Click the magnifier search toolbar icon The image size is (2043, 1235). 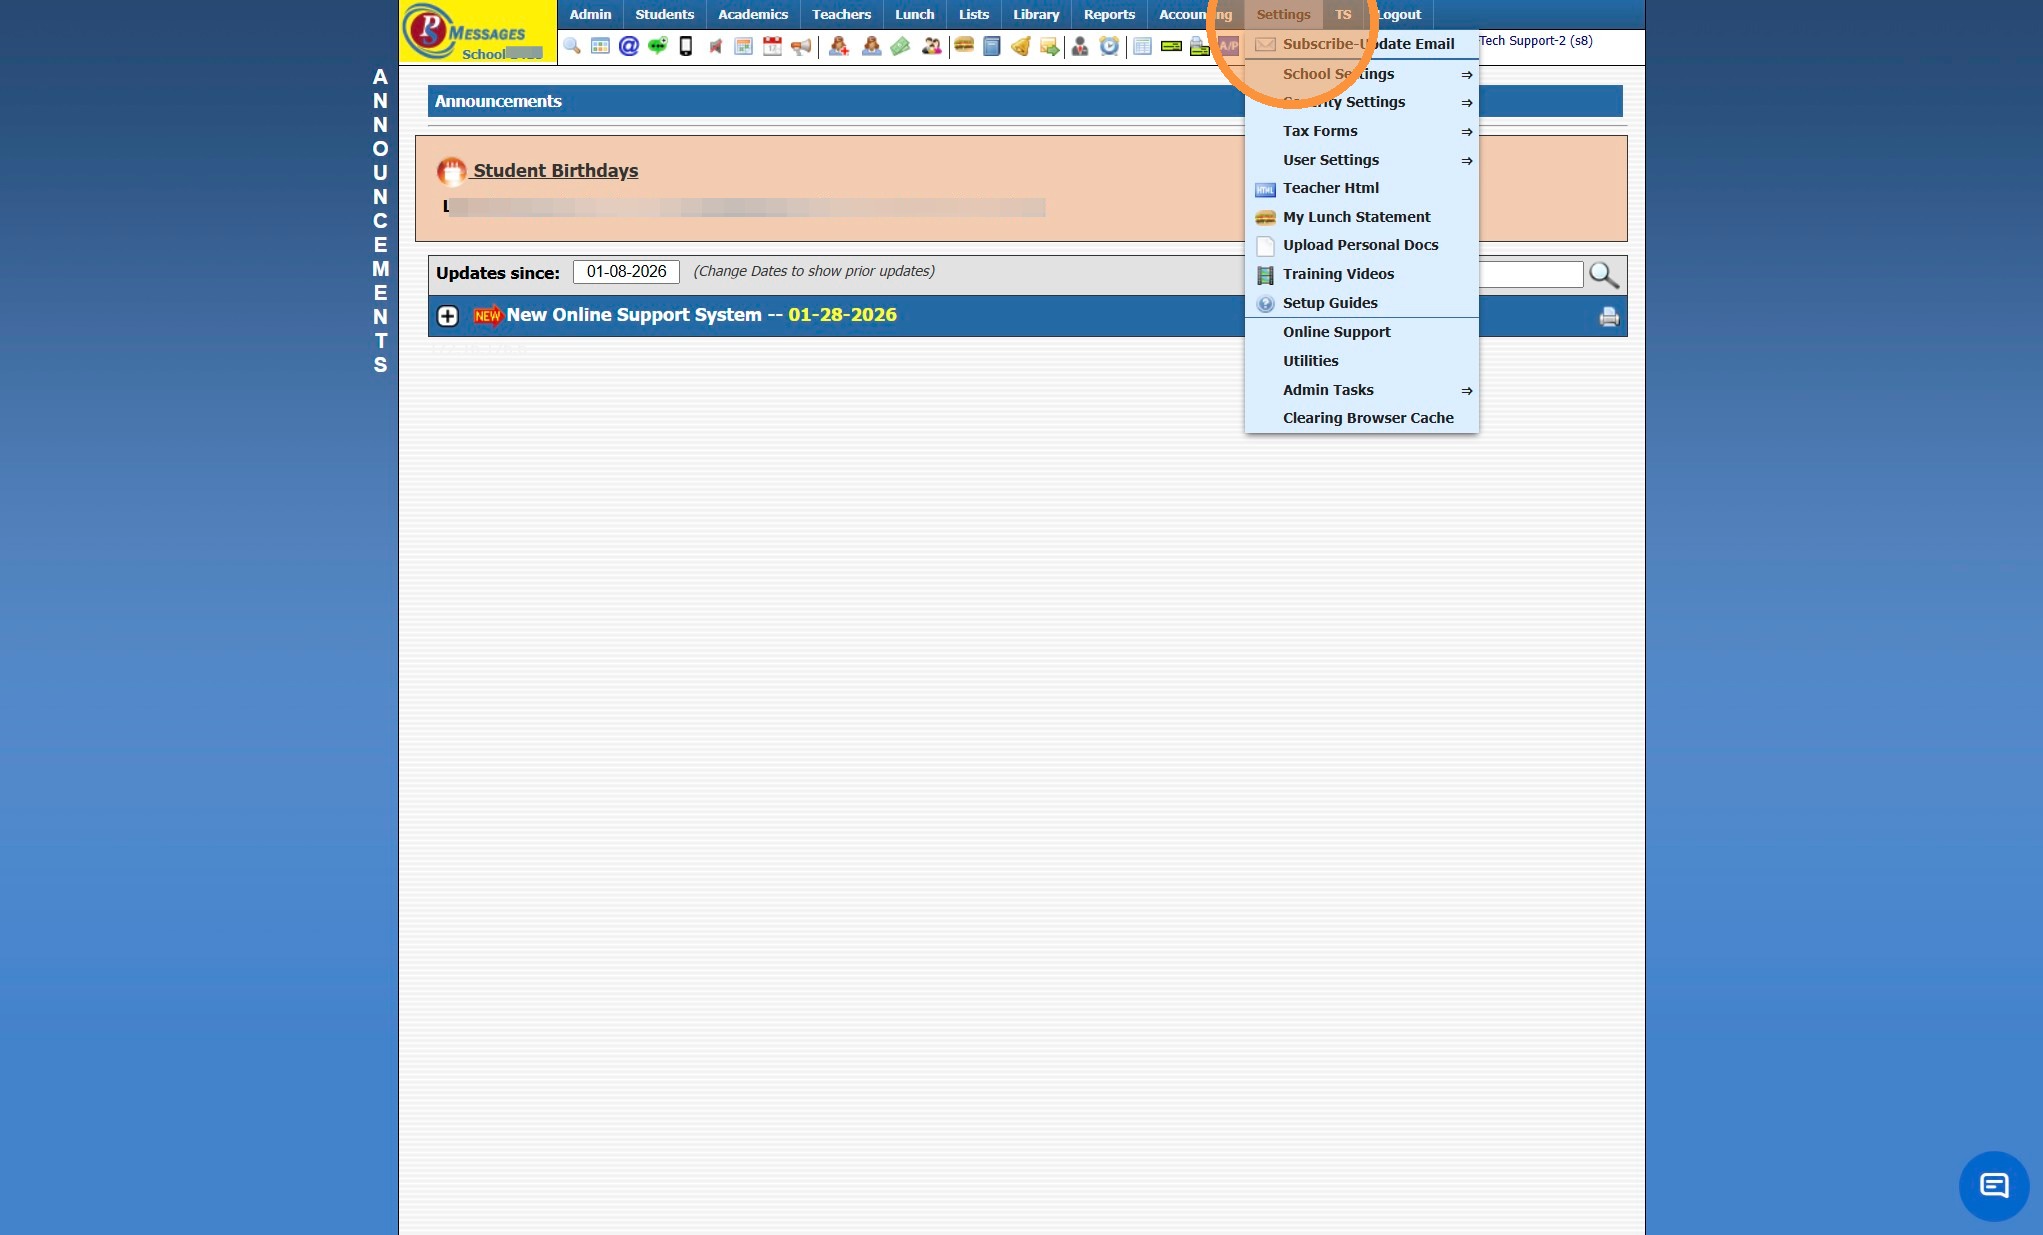(571, 46)
